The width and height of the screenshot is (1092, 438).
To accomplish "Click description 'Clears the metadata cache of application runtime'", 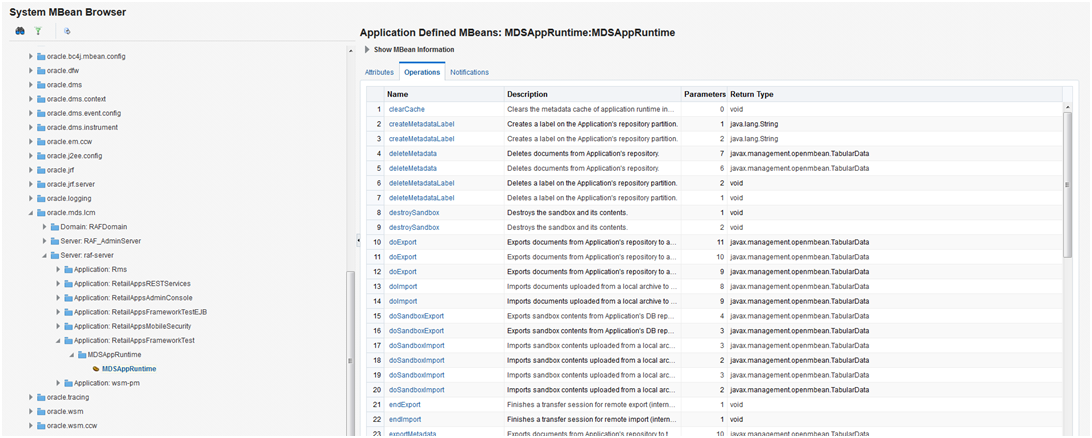I will coord(591,109).
